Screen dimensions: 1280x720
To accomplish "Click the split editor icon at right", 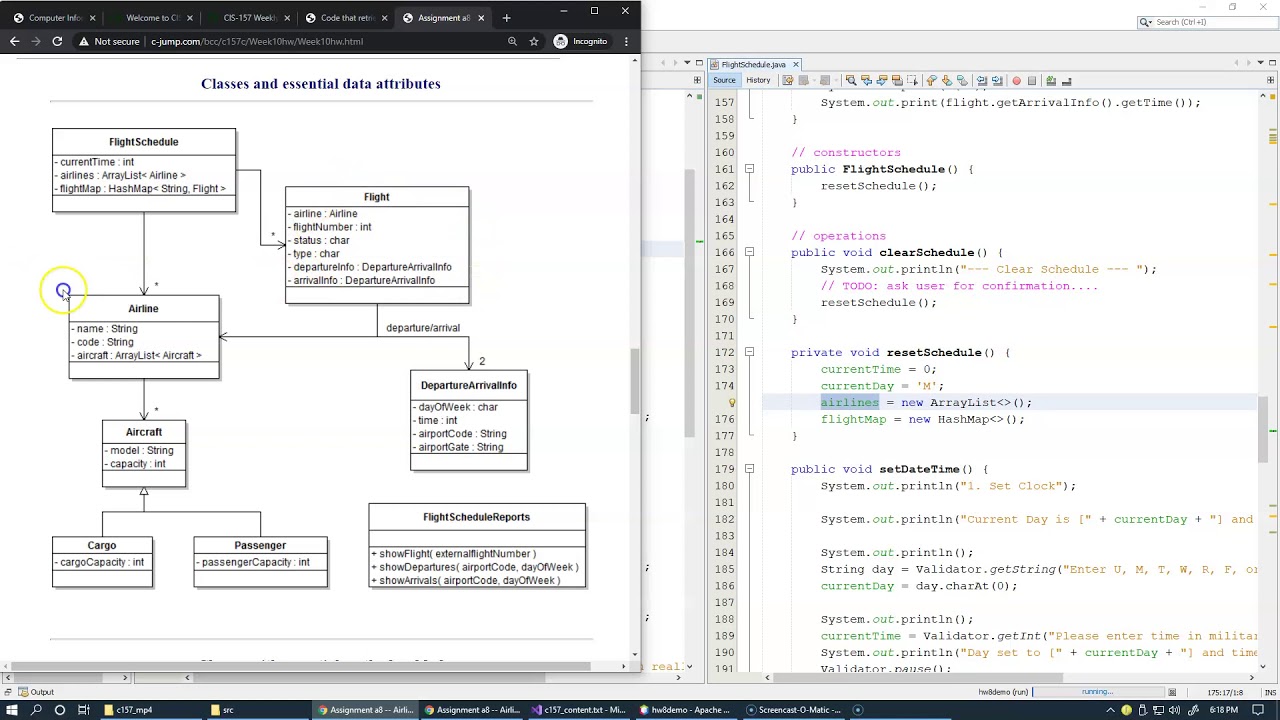I will point(1270,80).
